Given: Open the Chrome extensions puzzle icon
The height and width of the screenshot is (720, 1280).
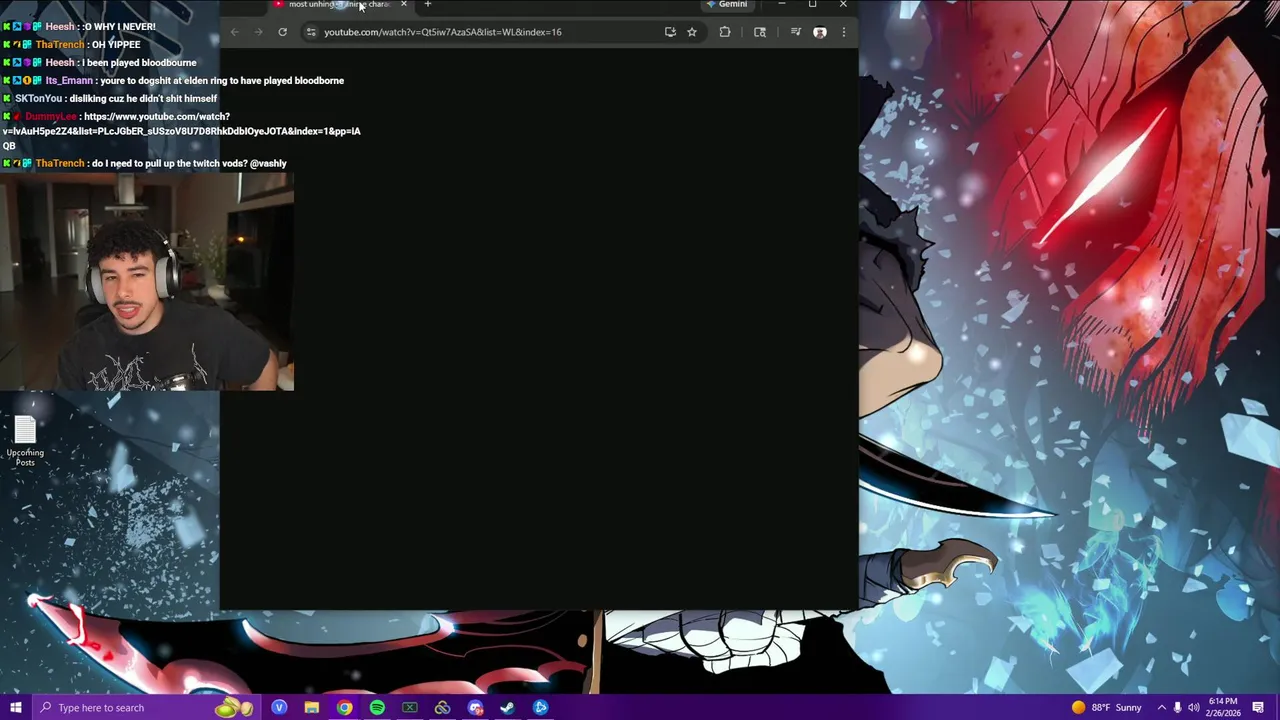Looking at the screenshot, I should 725,32.
